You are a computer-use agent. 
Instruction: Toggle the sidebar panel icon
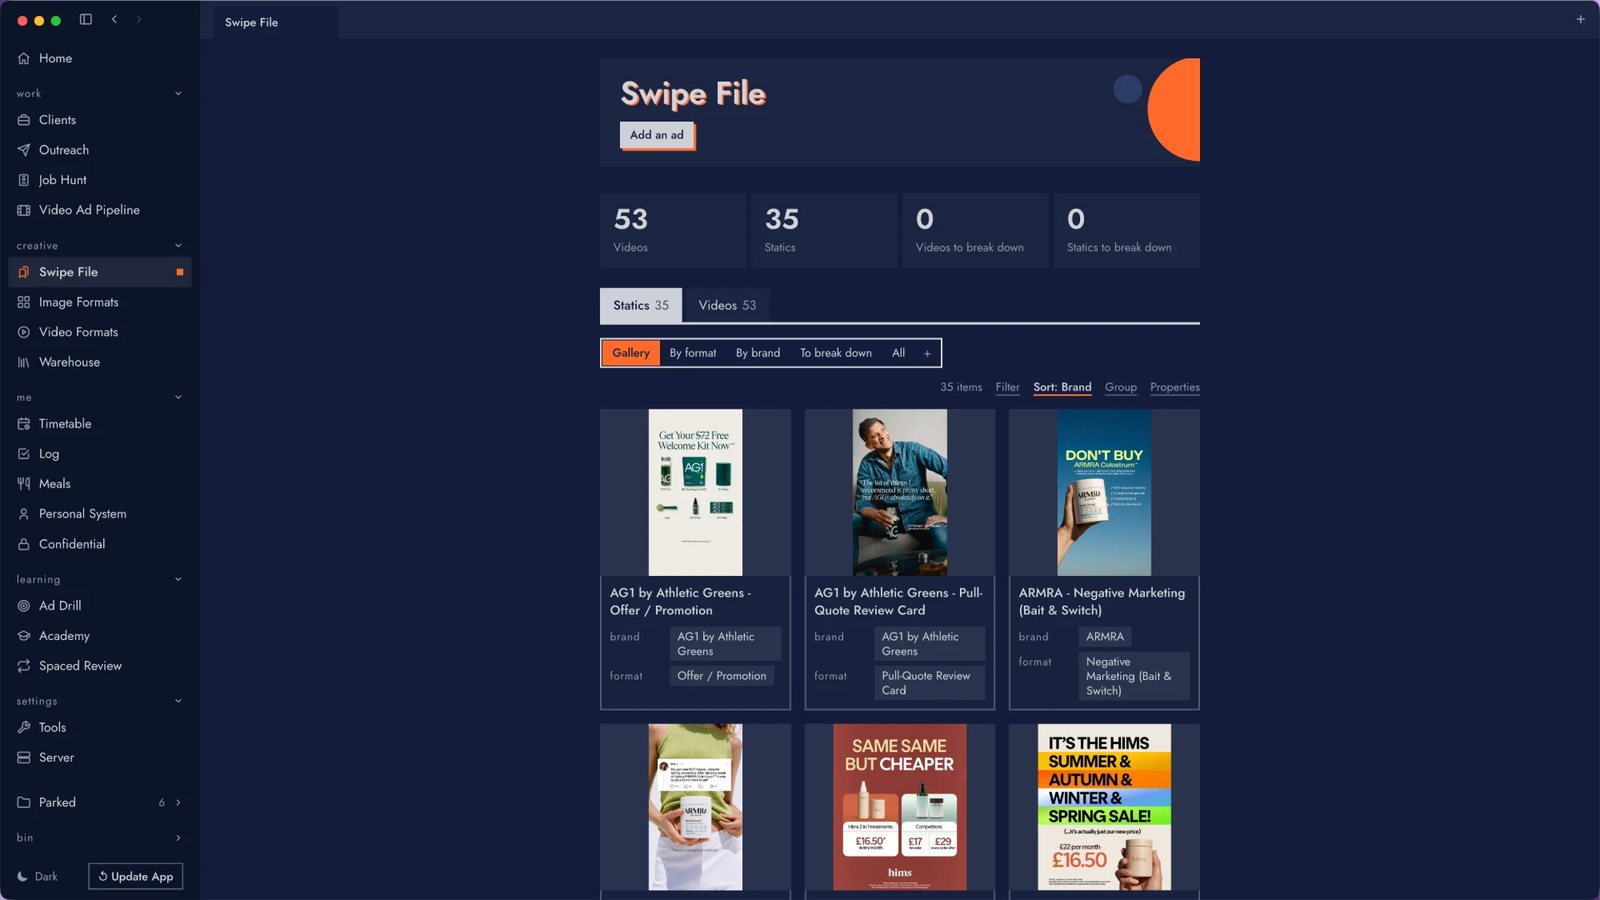tap(86, 19)
